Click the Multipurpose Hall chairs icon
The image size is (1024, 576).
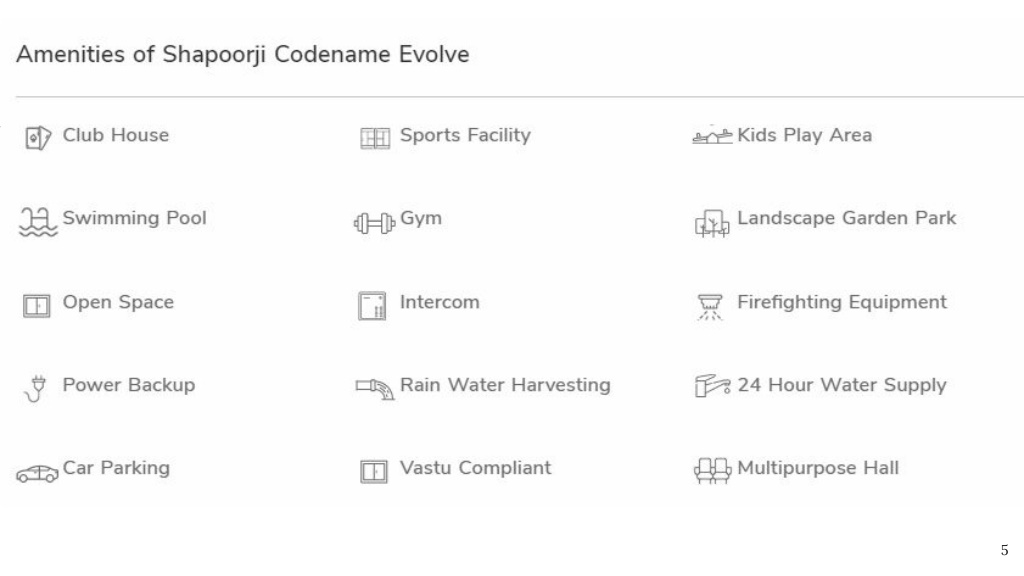(712, 470)
